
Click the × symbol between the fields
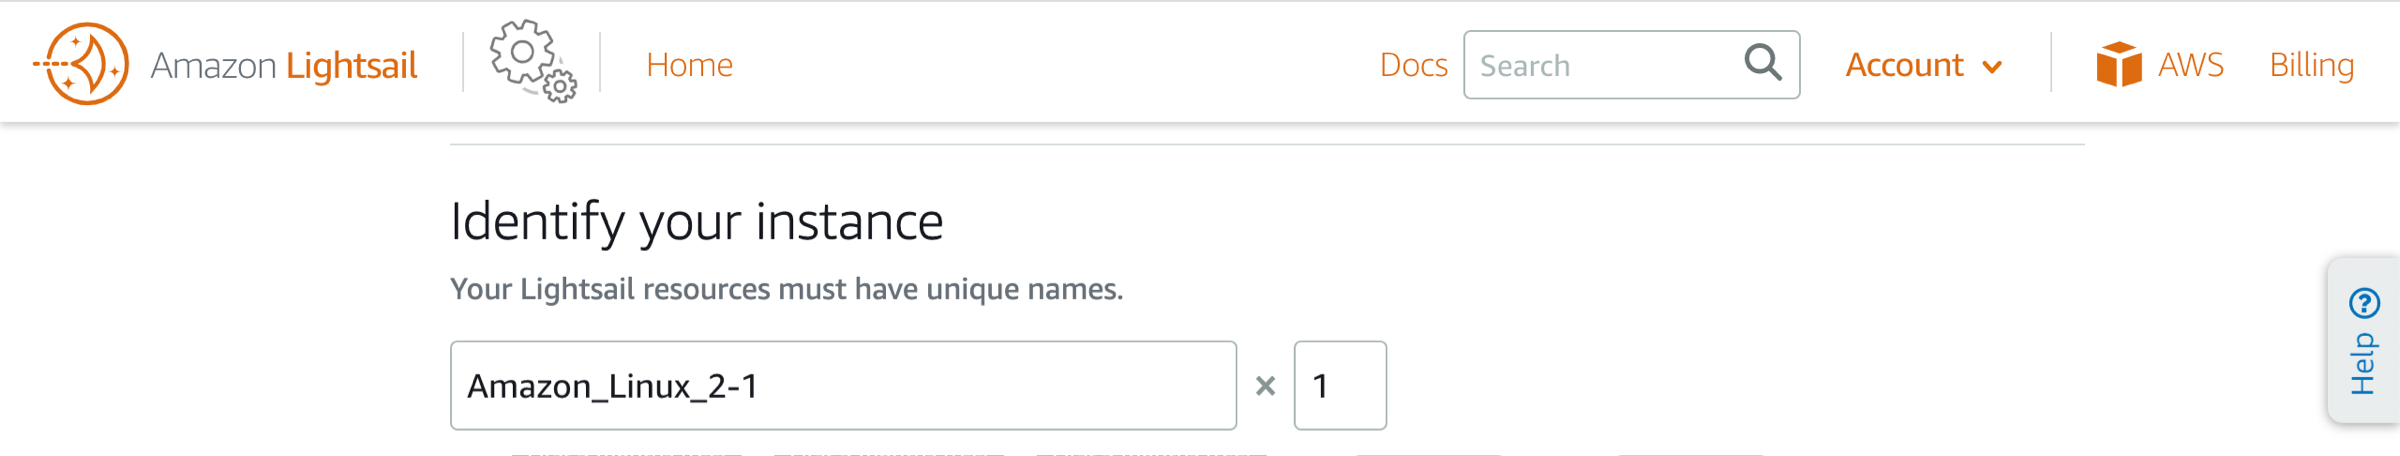(x=1265, y=386)
